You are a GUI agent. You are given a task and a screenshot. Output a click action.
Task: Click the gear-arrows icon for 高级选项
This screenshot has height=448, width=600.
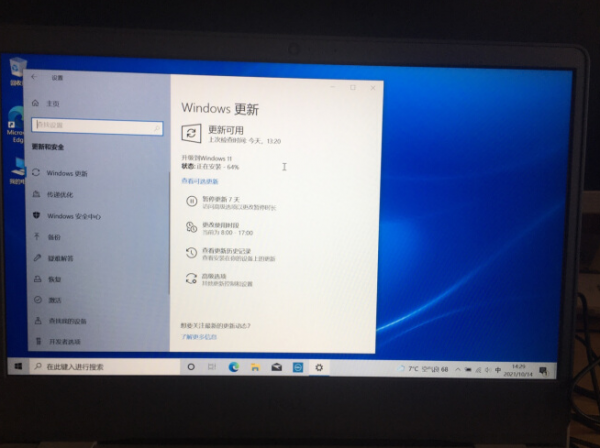[191, 278]
